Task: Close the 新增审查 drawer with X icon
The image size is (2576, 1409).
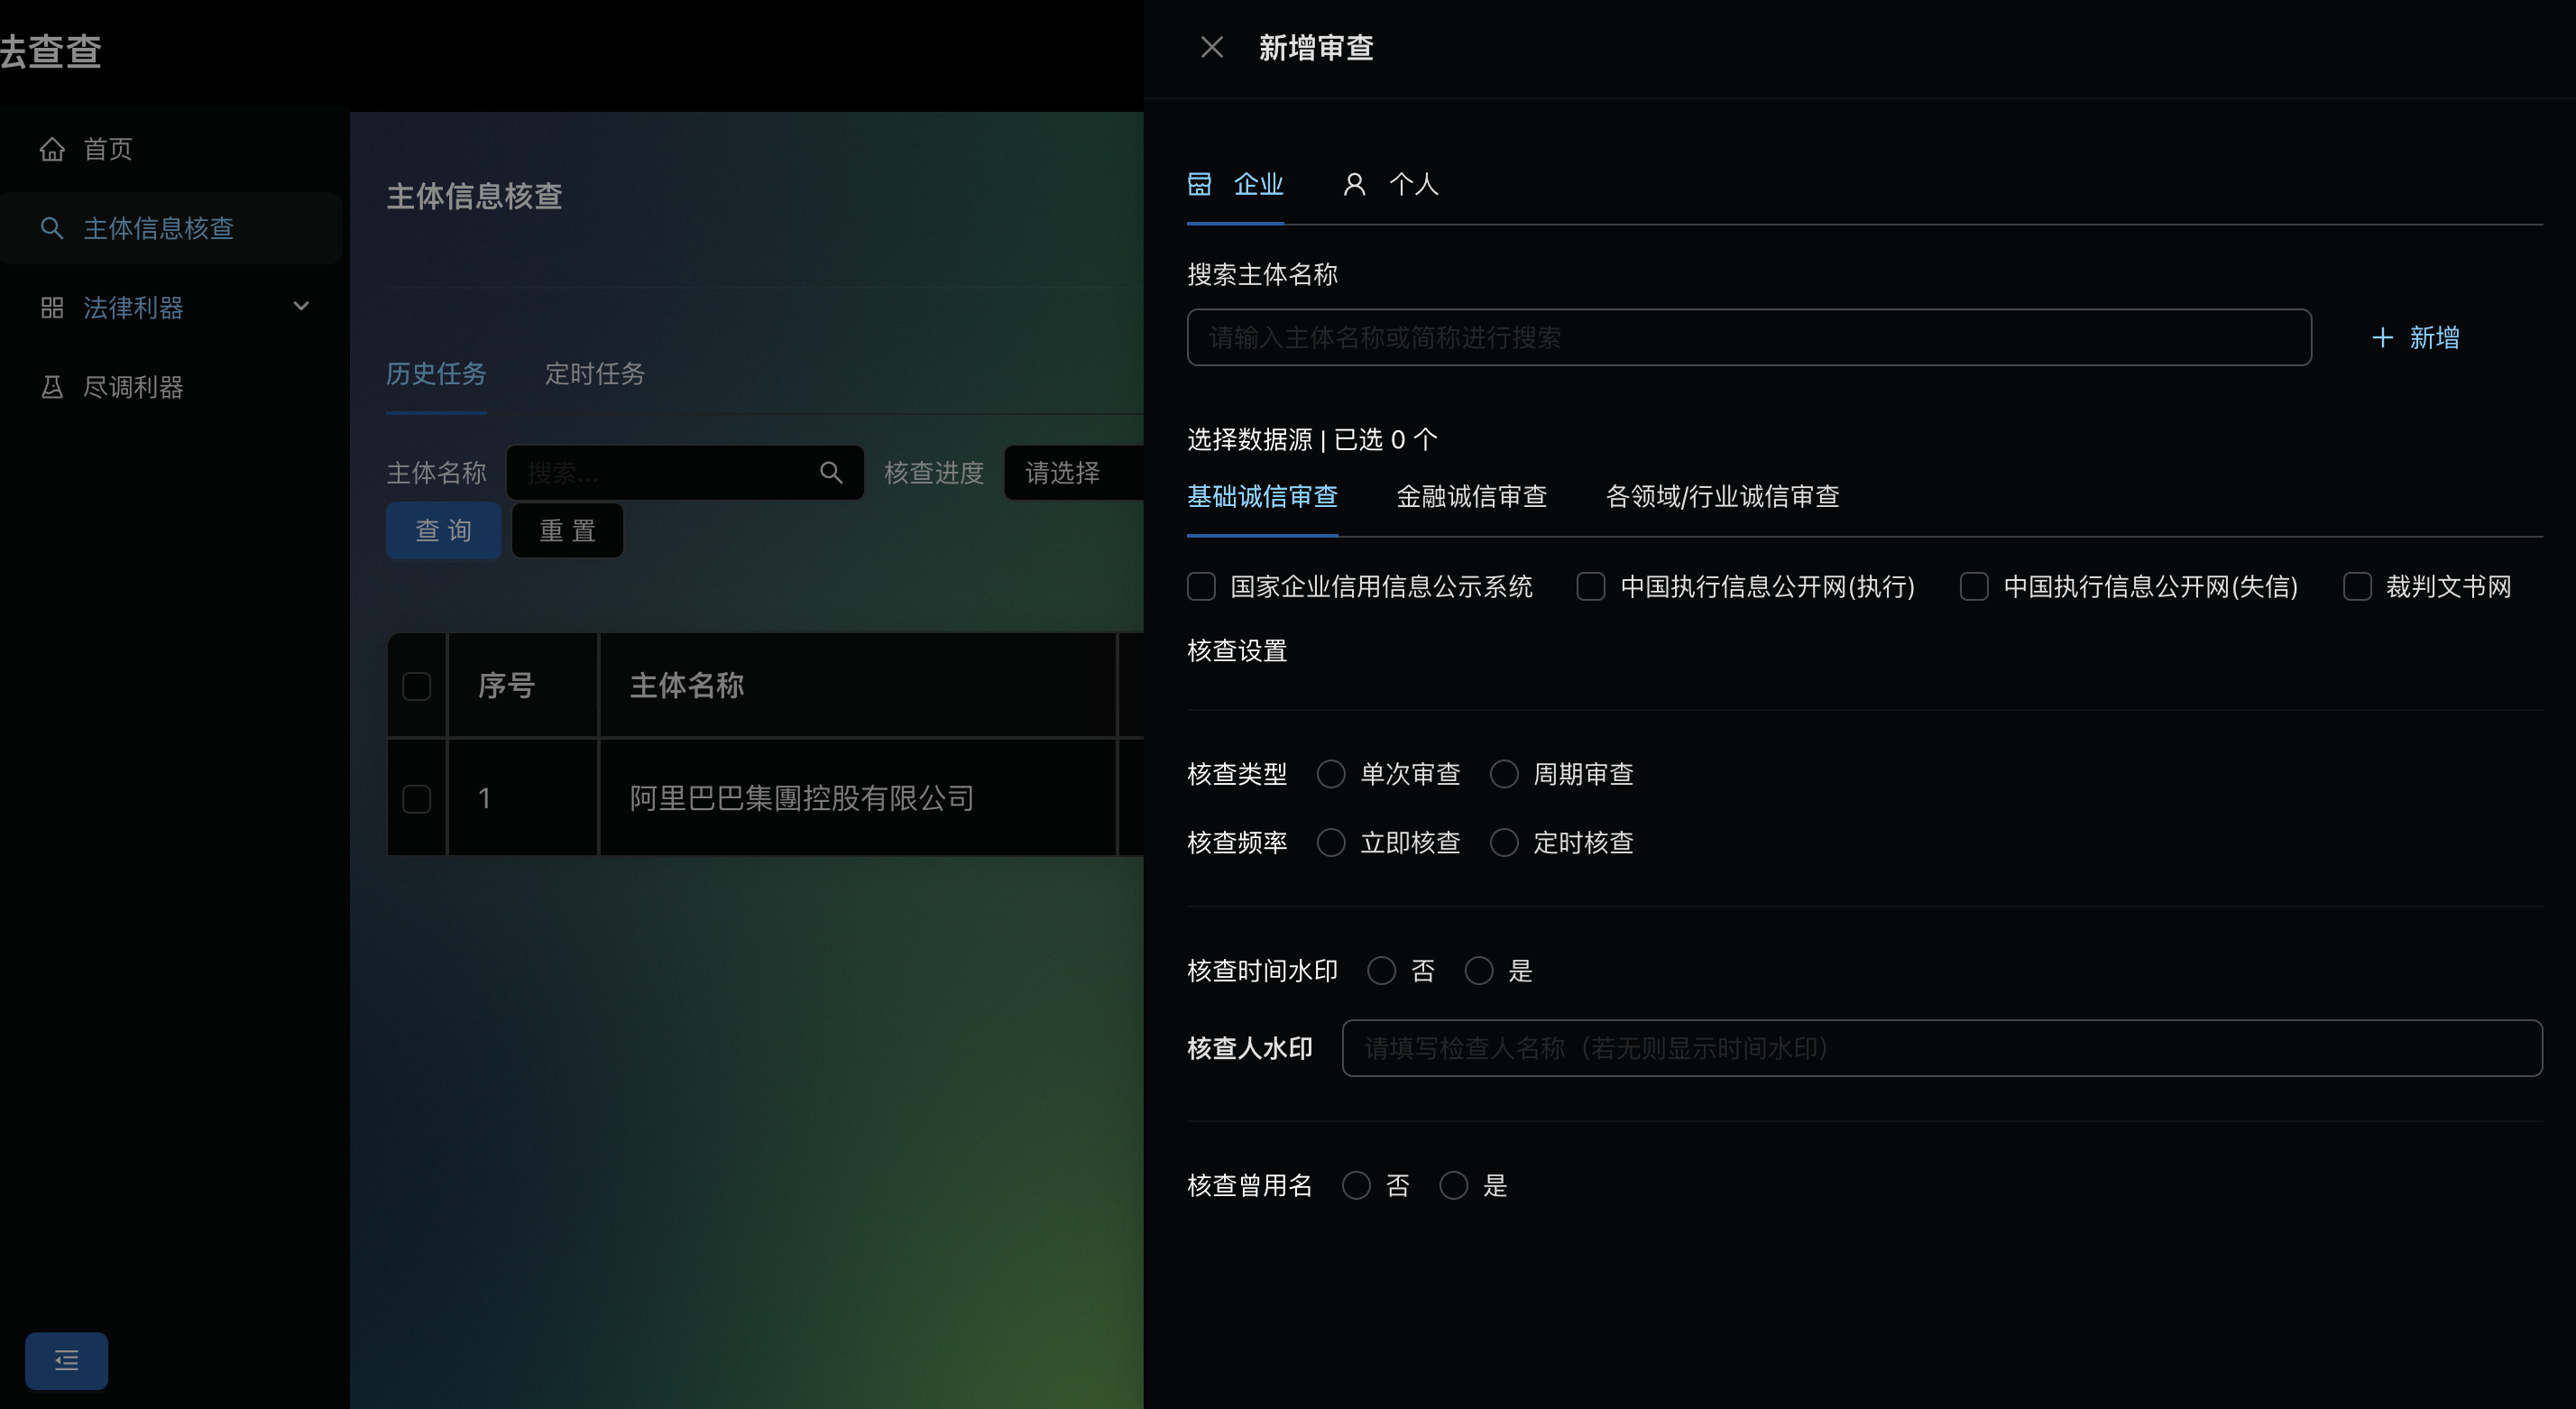Action: [x=1211, y=47]
